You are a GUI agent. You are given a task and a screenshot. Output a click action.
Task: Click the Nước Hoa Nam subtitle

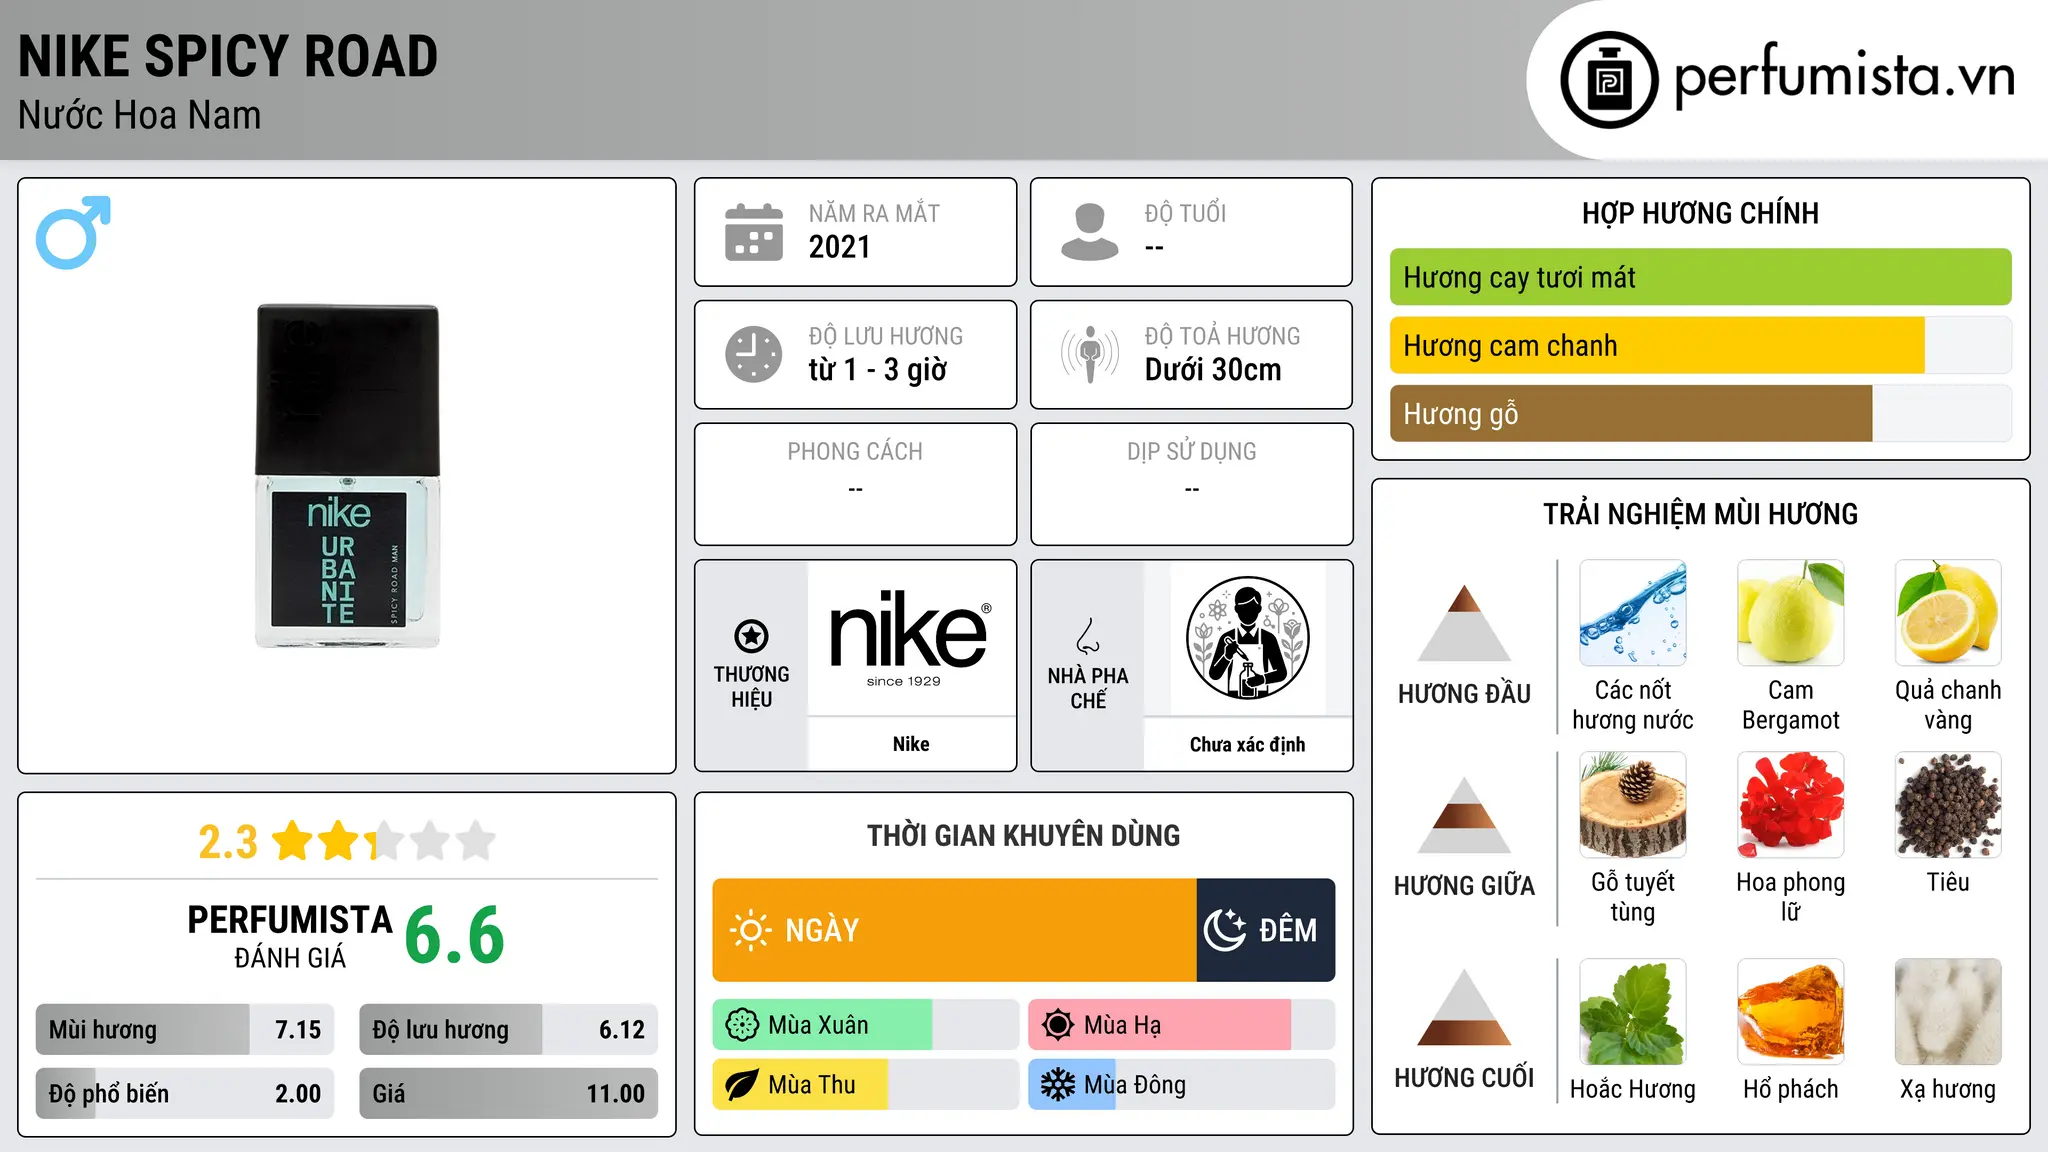[x=140, y=115]
